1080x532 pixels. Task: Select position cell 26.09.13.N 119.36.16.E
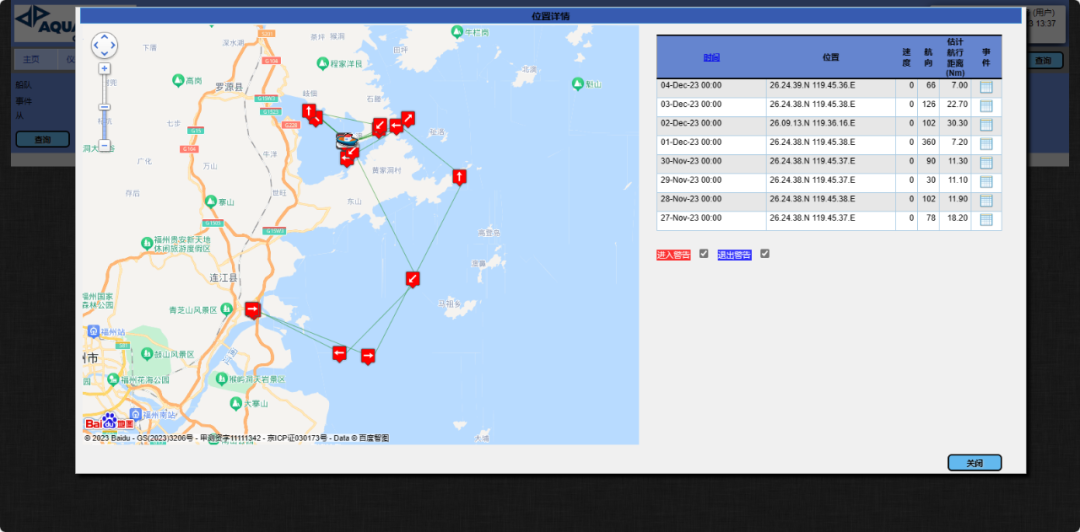[811, 123]
